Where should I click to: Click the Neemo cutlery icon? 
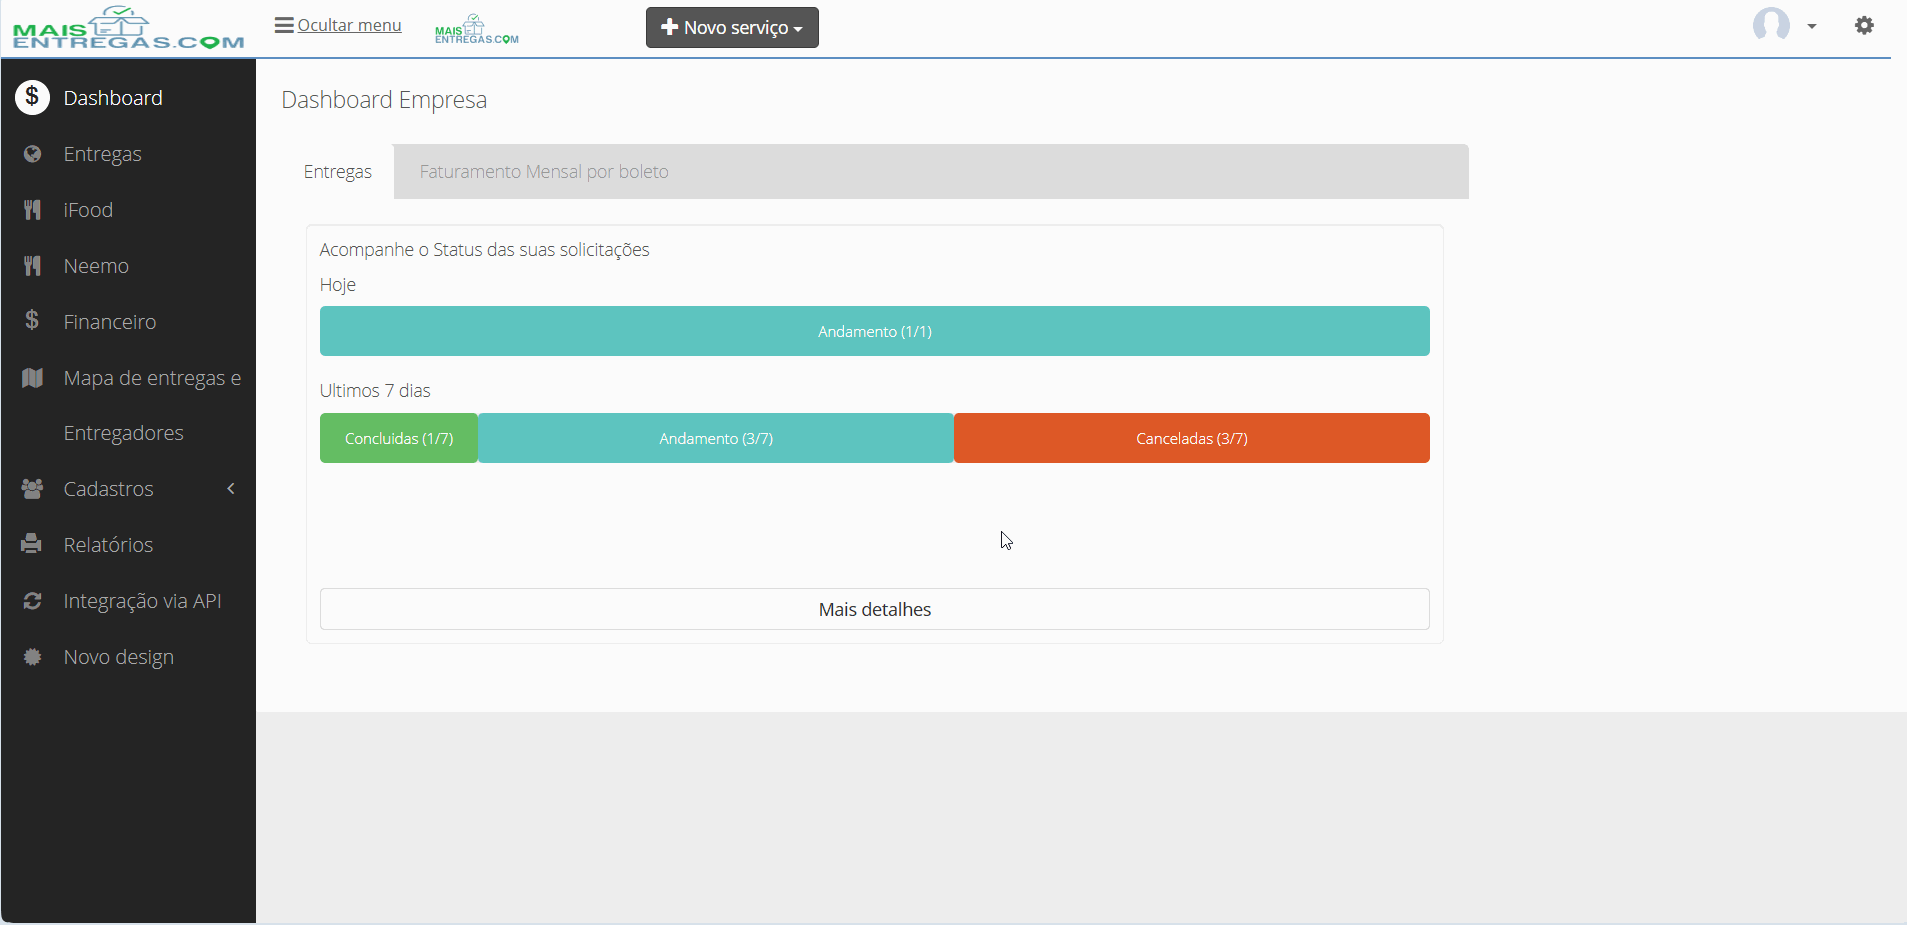tap(32, 266)
